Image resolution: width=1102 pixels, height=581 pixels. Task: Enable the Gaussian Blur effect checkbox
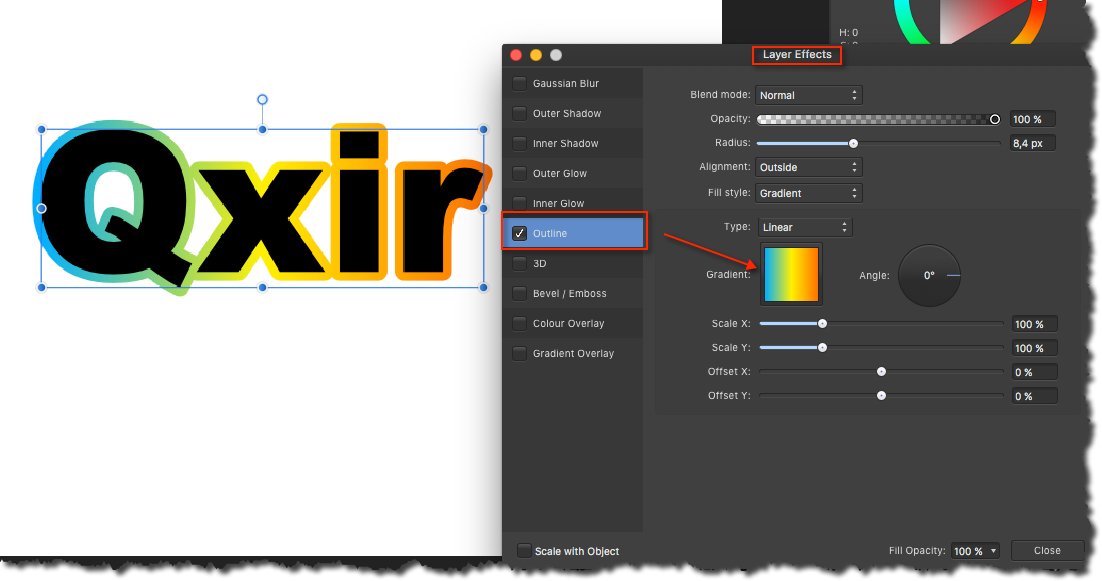click(519, 84)
